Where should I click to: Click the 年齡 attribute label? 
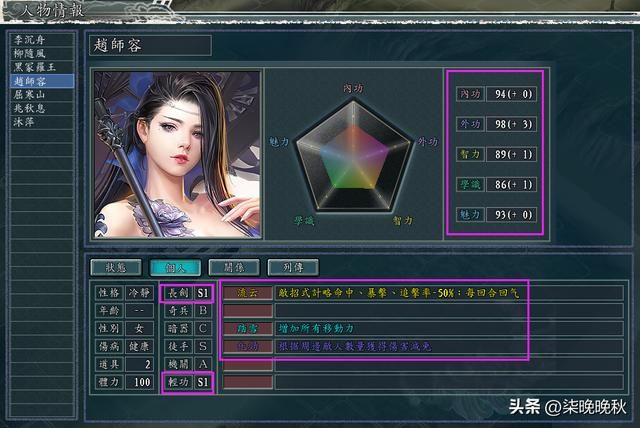(x=109, y=311)
